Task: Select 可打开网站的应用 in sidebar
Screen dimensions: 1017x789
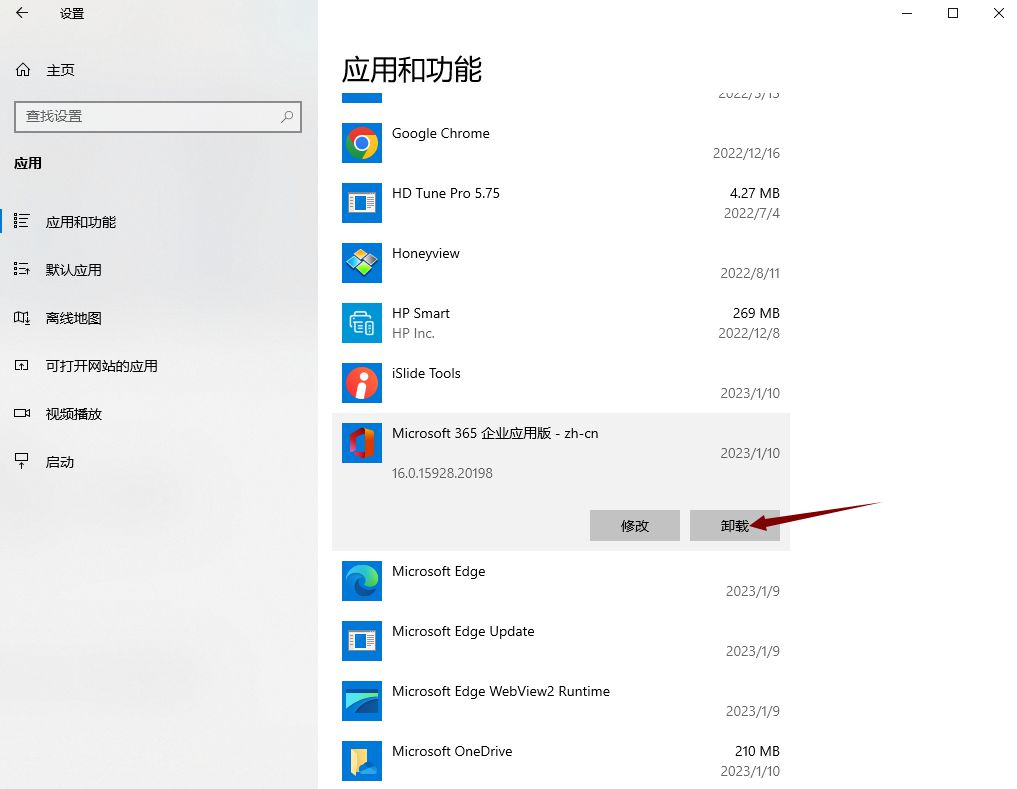Action: tap(101, 366)
